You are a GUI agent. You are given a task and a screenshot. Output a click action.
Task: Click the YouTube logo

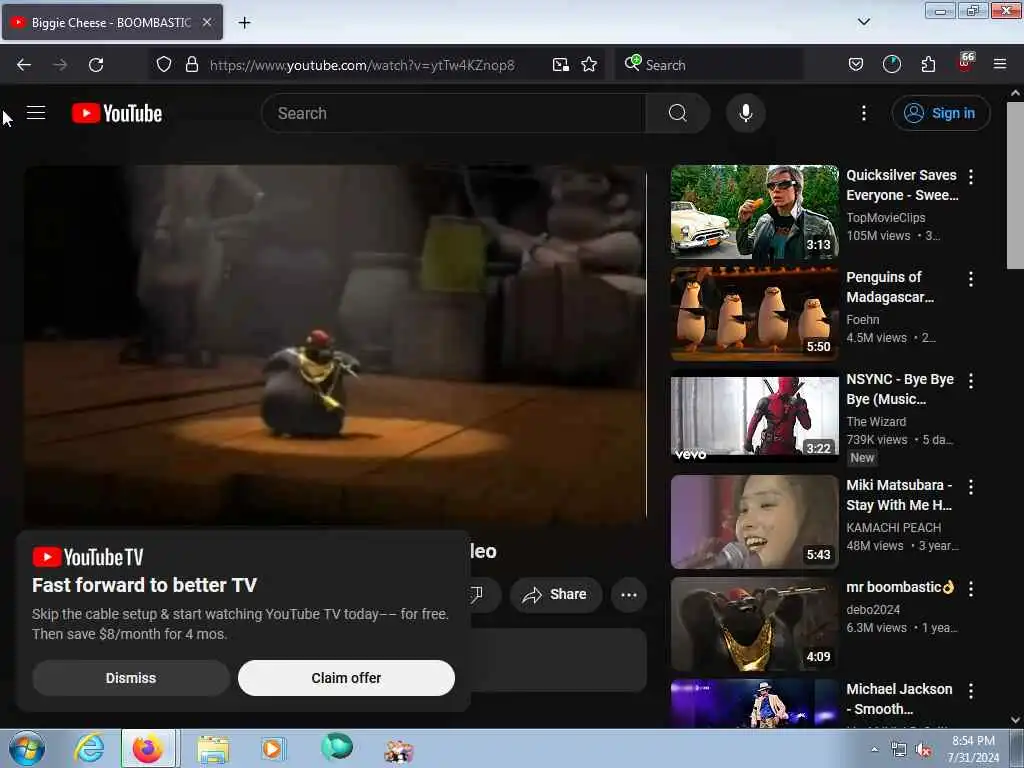(117, 114)
